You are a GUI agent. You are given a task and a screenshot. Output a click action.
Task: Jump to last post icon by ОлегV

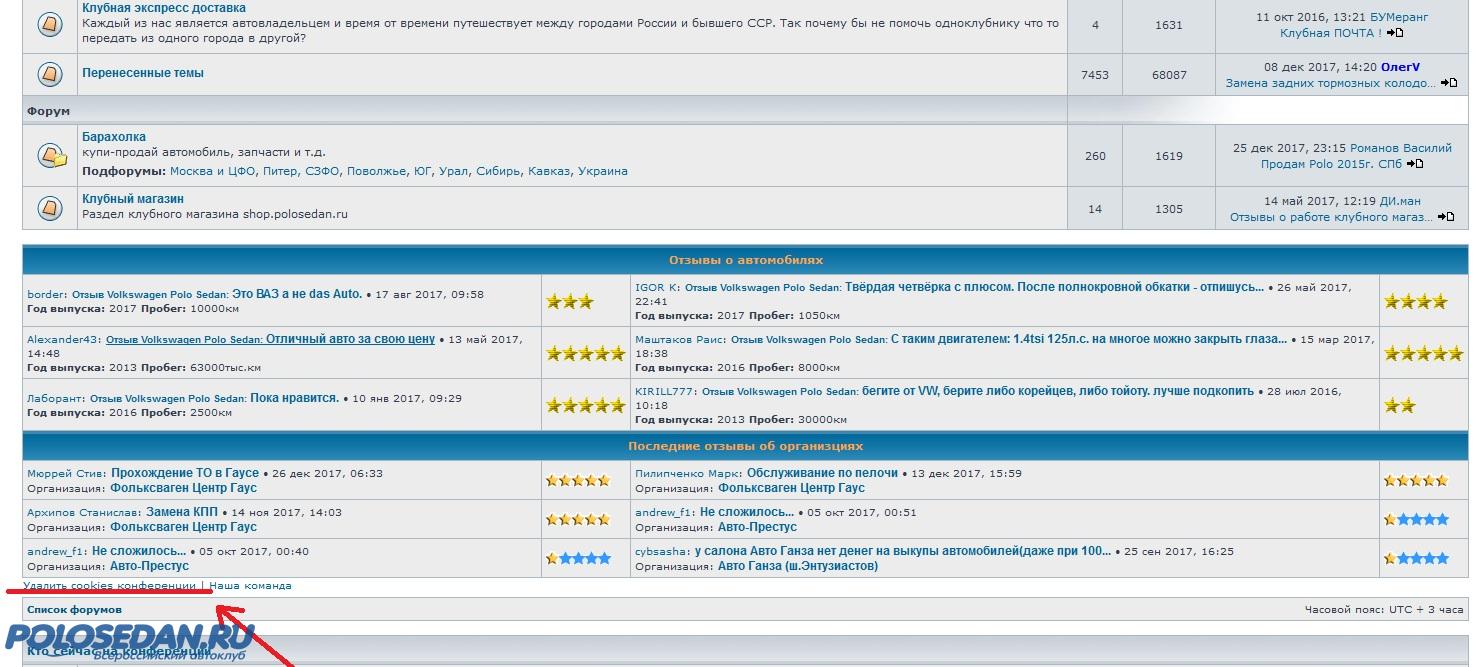[1448, 83]
